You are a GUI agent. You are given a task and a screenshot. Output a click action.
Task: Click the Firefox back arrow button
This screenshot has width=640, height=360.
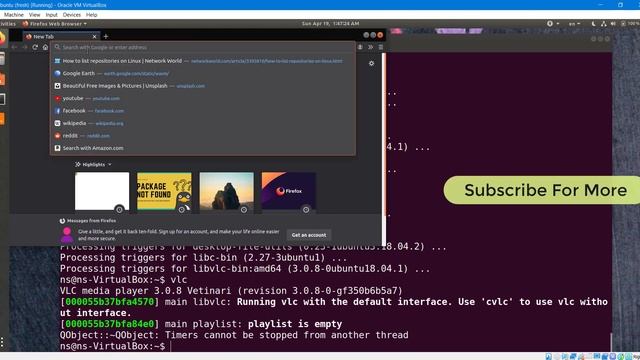tap(15, 47)
